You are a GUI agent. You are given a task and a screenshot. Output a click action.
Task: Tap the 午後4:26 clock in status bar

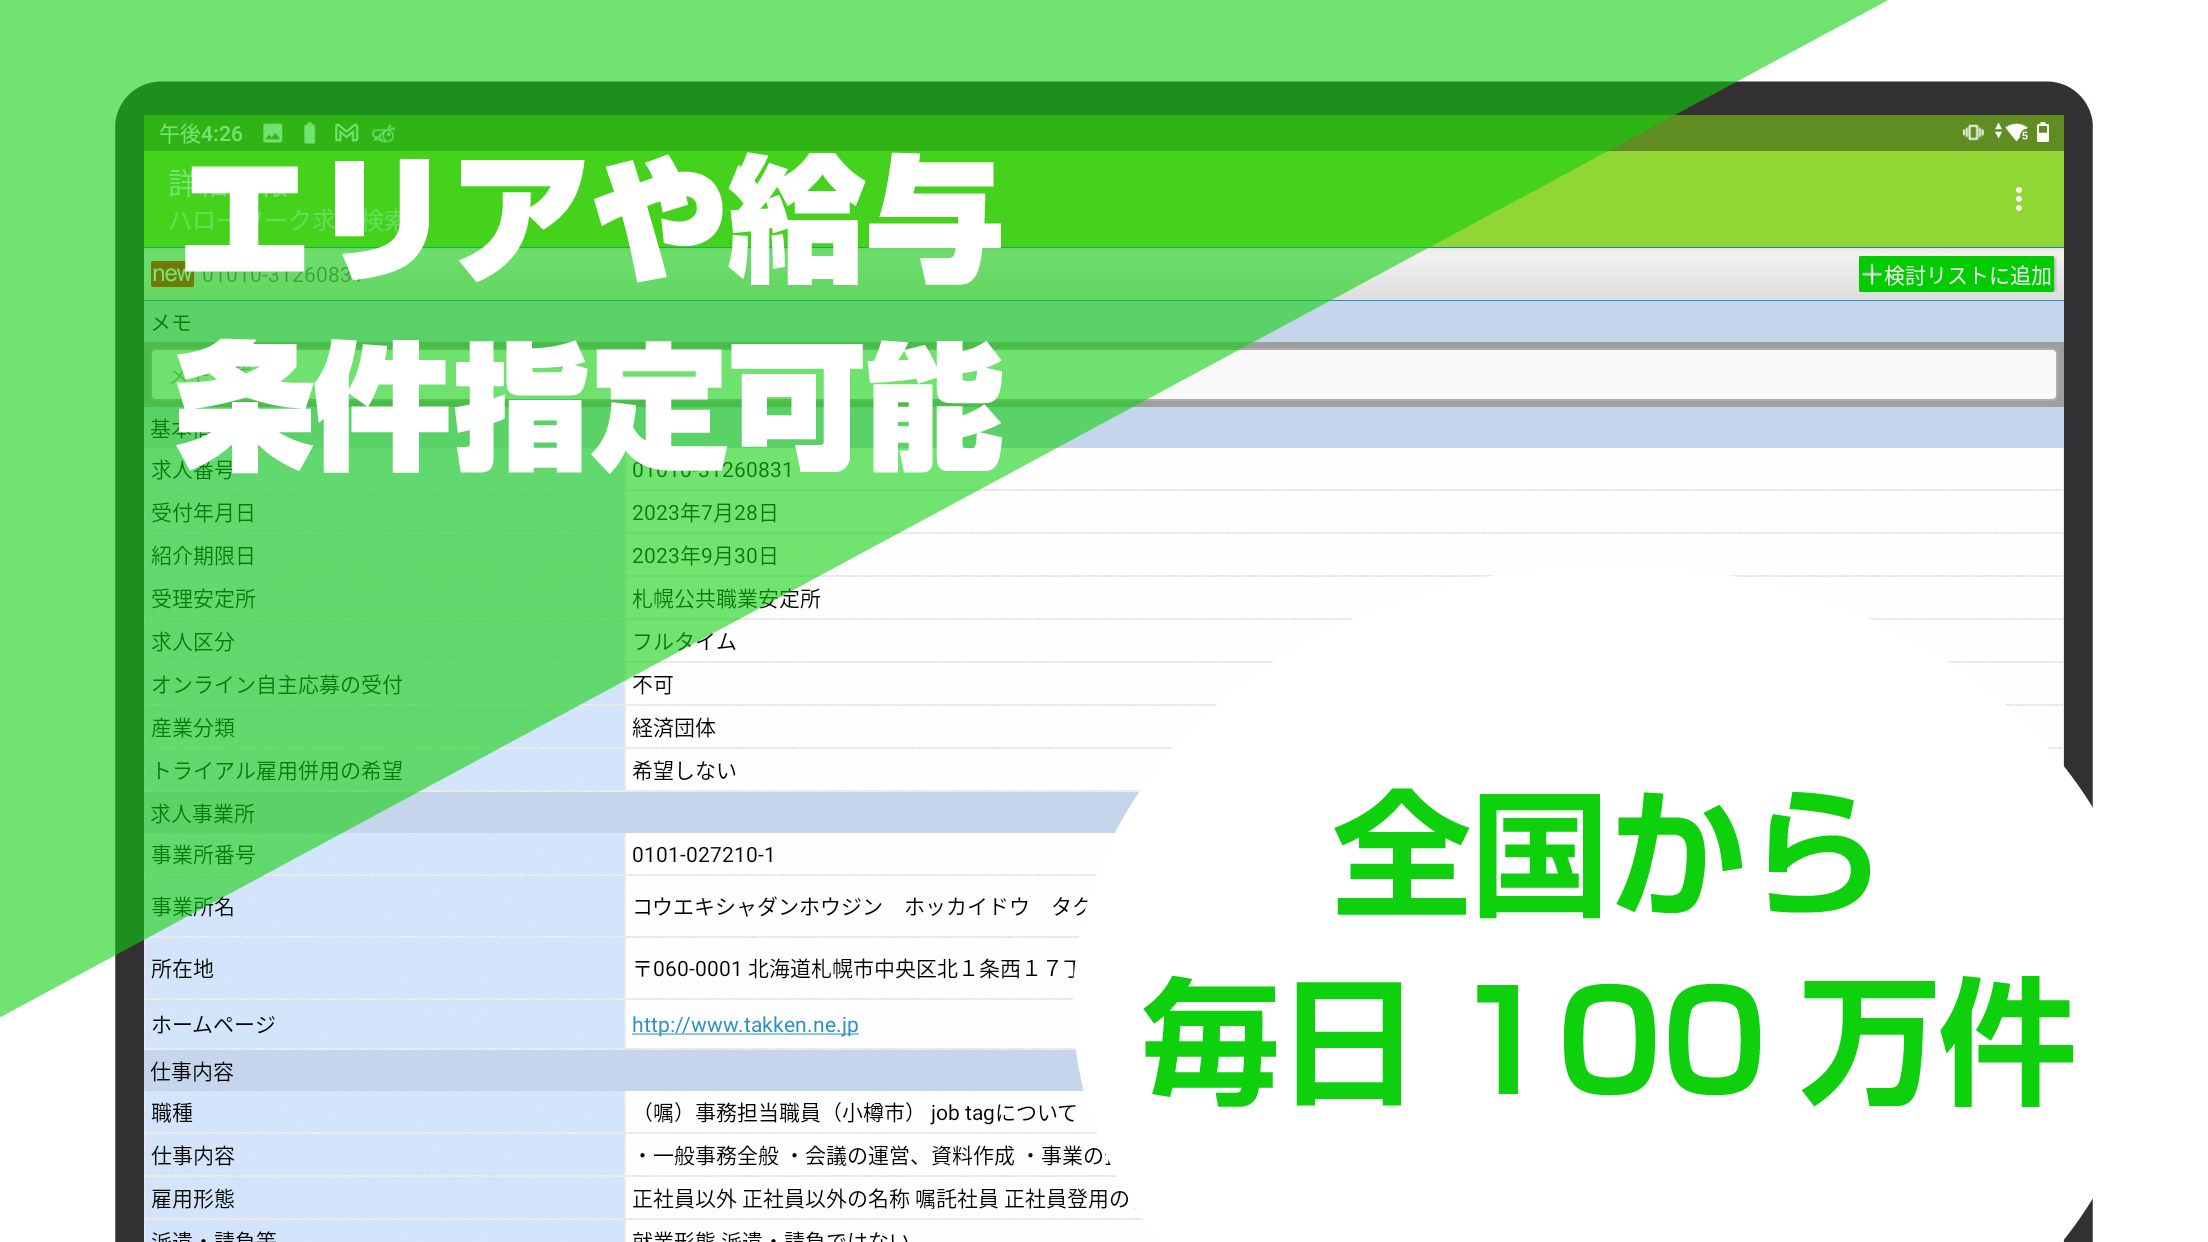point(201,133)
